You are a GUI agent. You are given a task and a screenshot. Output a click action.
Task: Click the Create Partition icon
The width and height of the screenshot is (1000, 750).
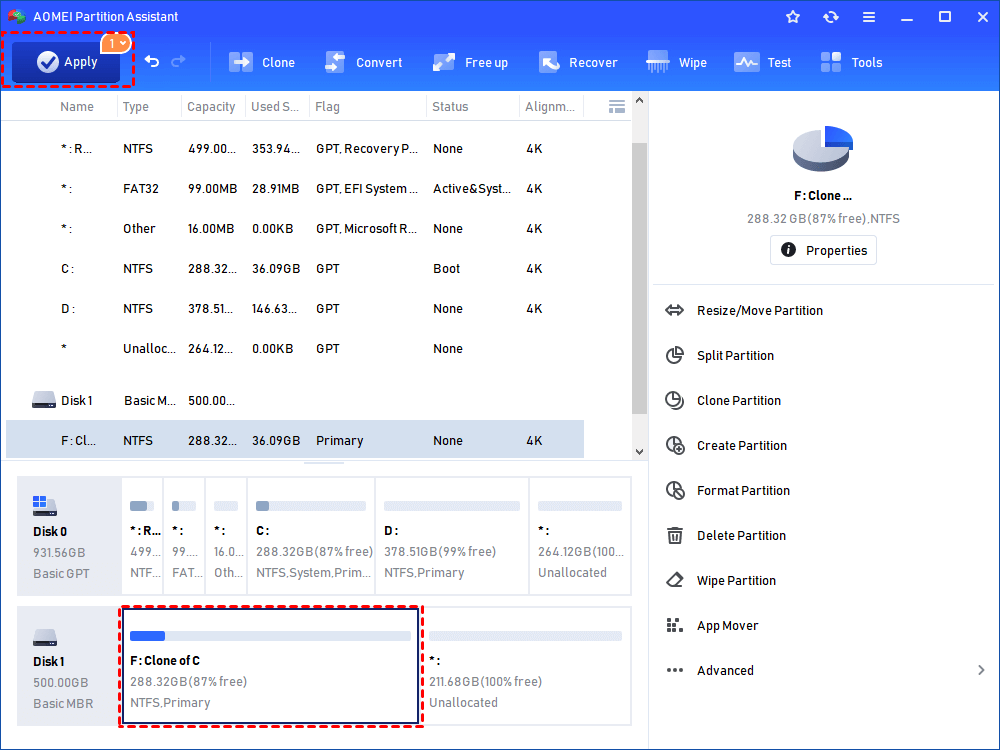(x=674, y=445)
